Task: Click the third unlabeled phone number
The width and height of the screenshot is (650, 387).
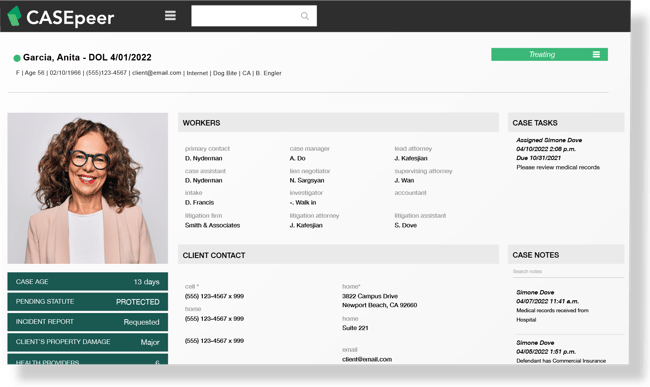Action: [x=214, y=341]
